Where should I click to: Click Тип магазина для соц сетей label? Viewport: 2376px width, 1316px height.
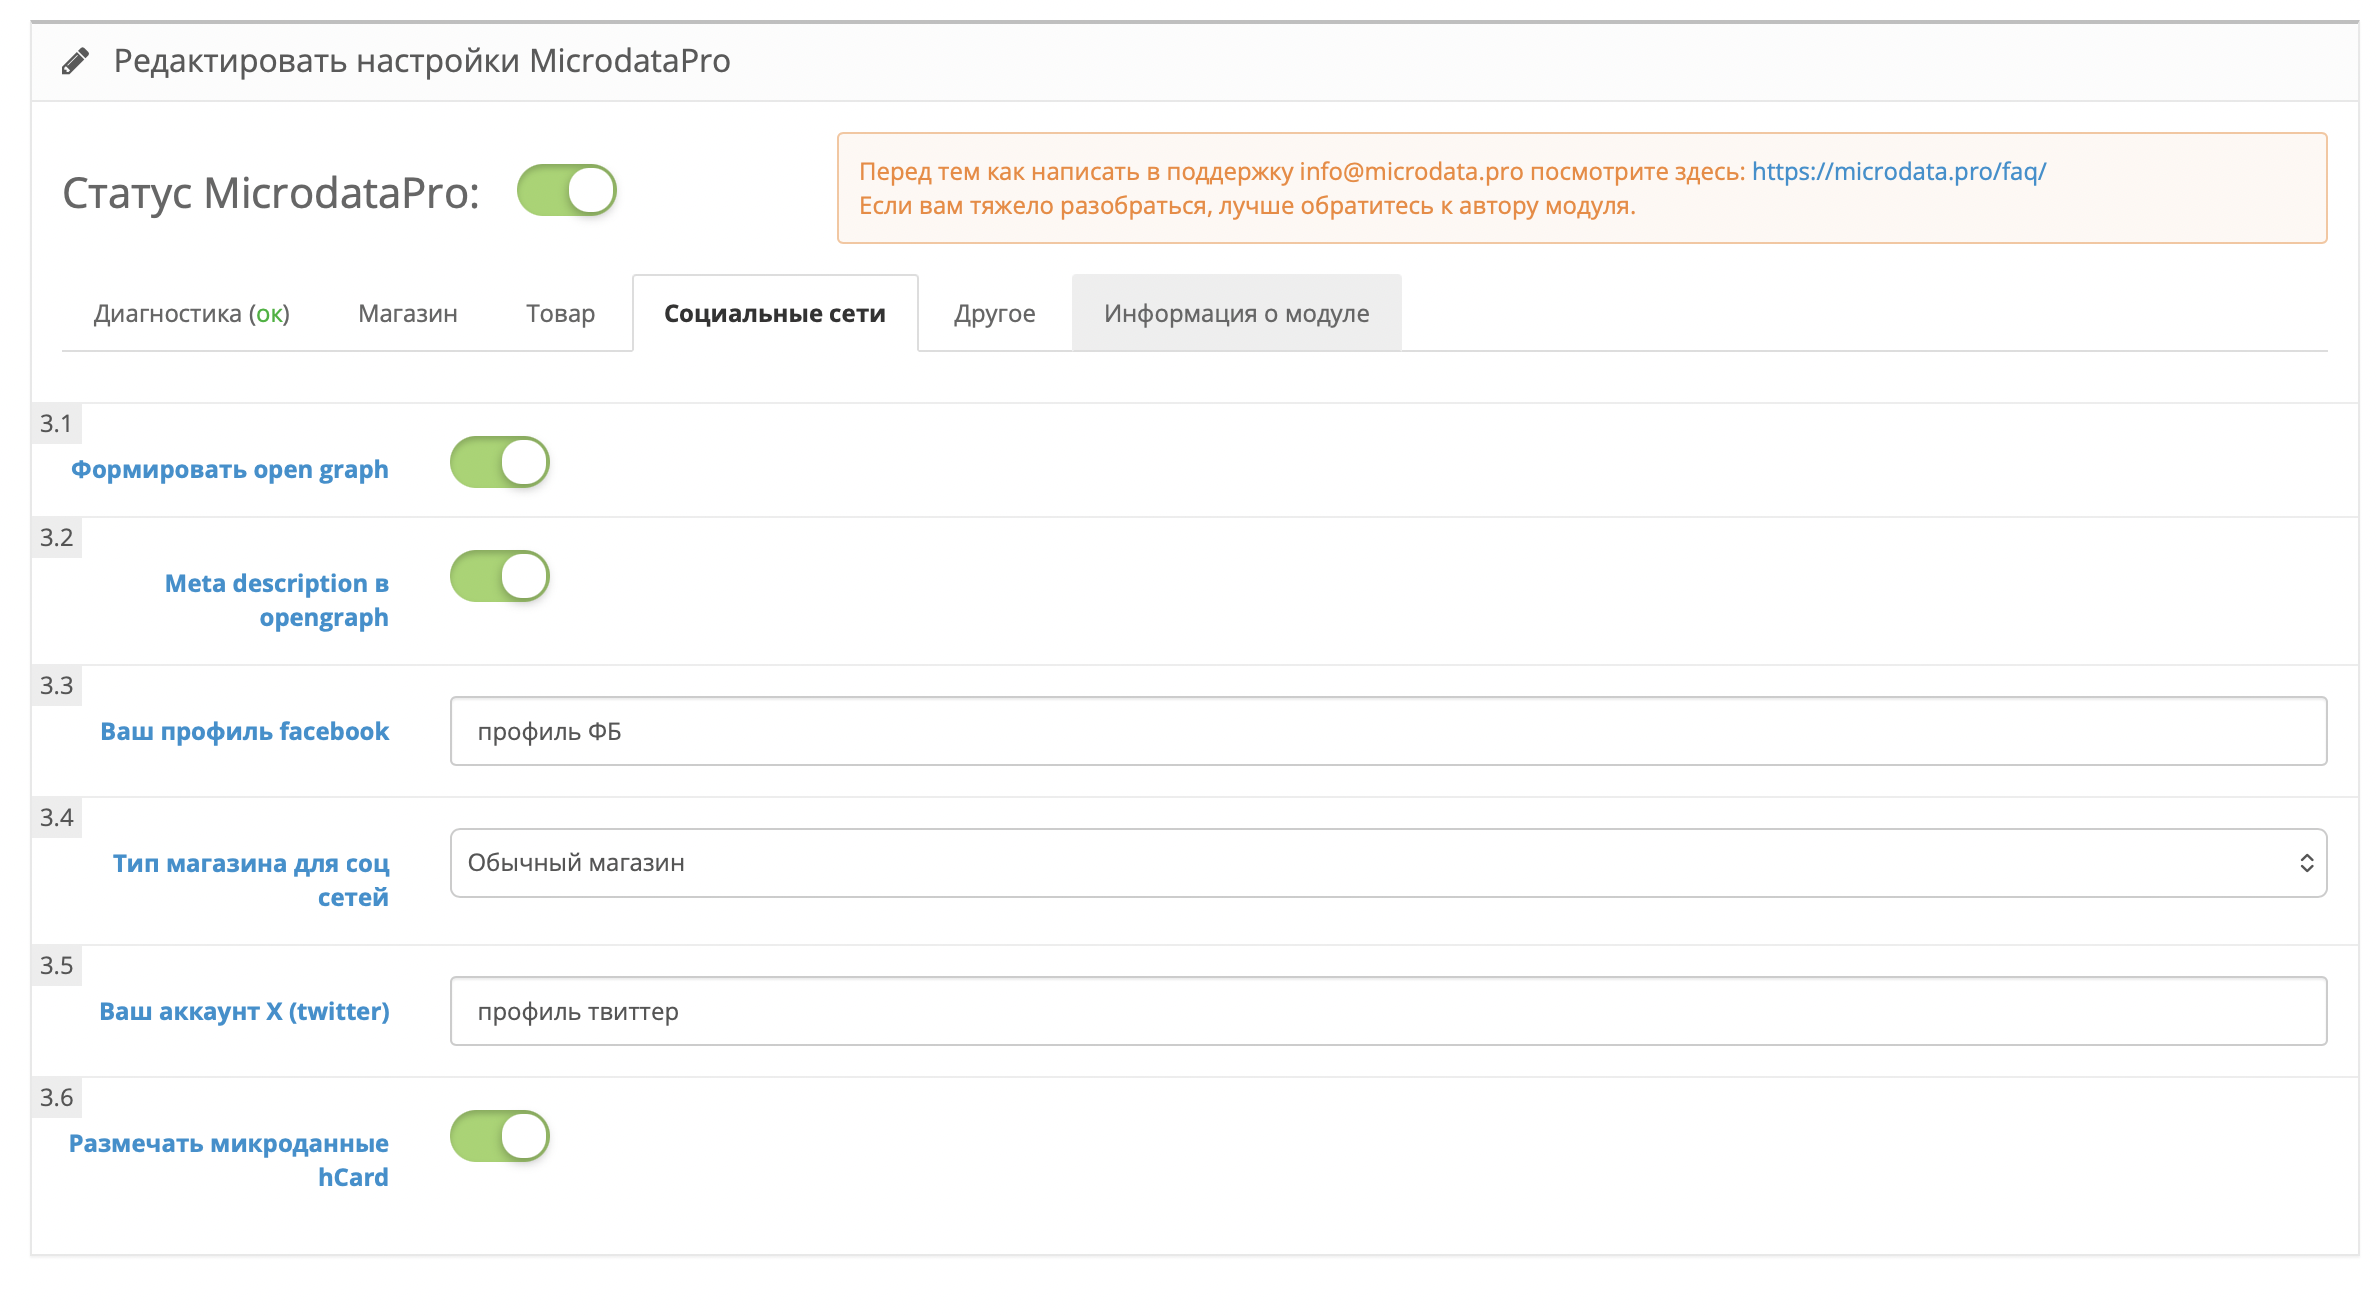(251, 880)
